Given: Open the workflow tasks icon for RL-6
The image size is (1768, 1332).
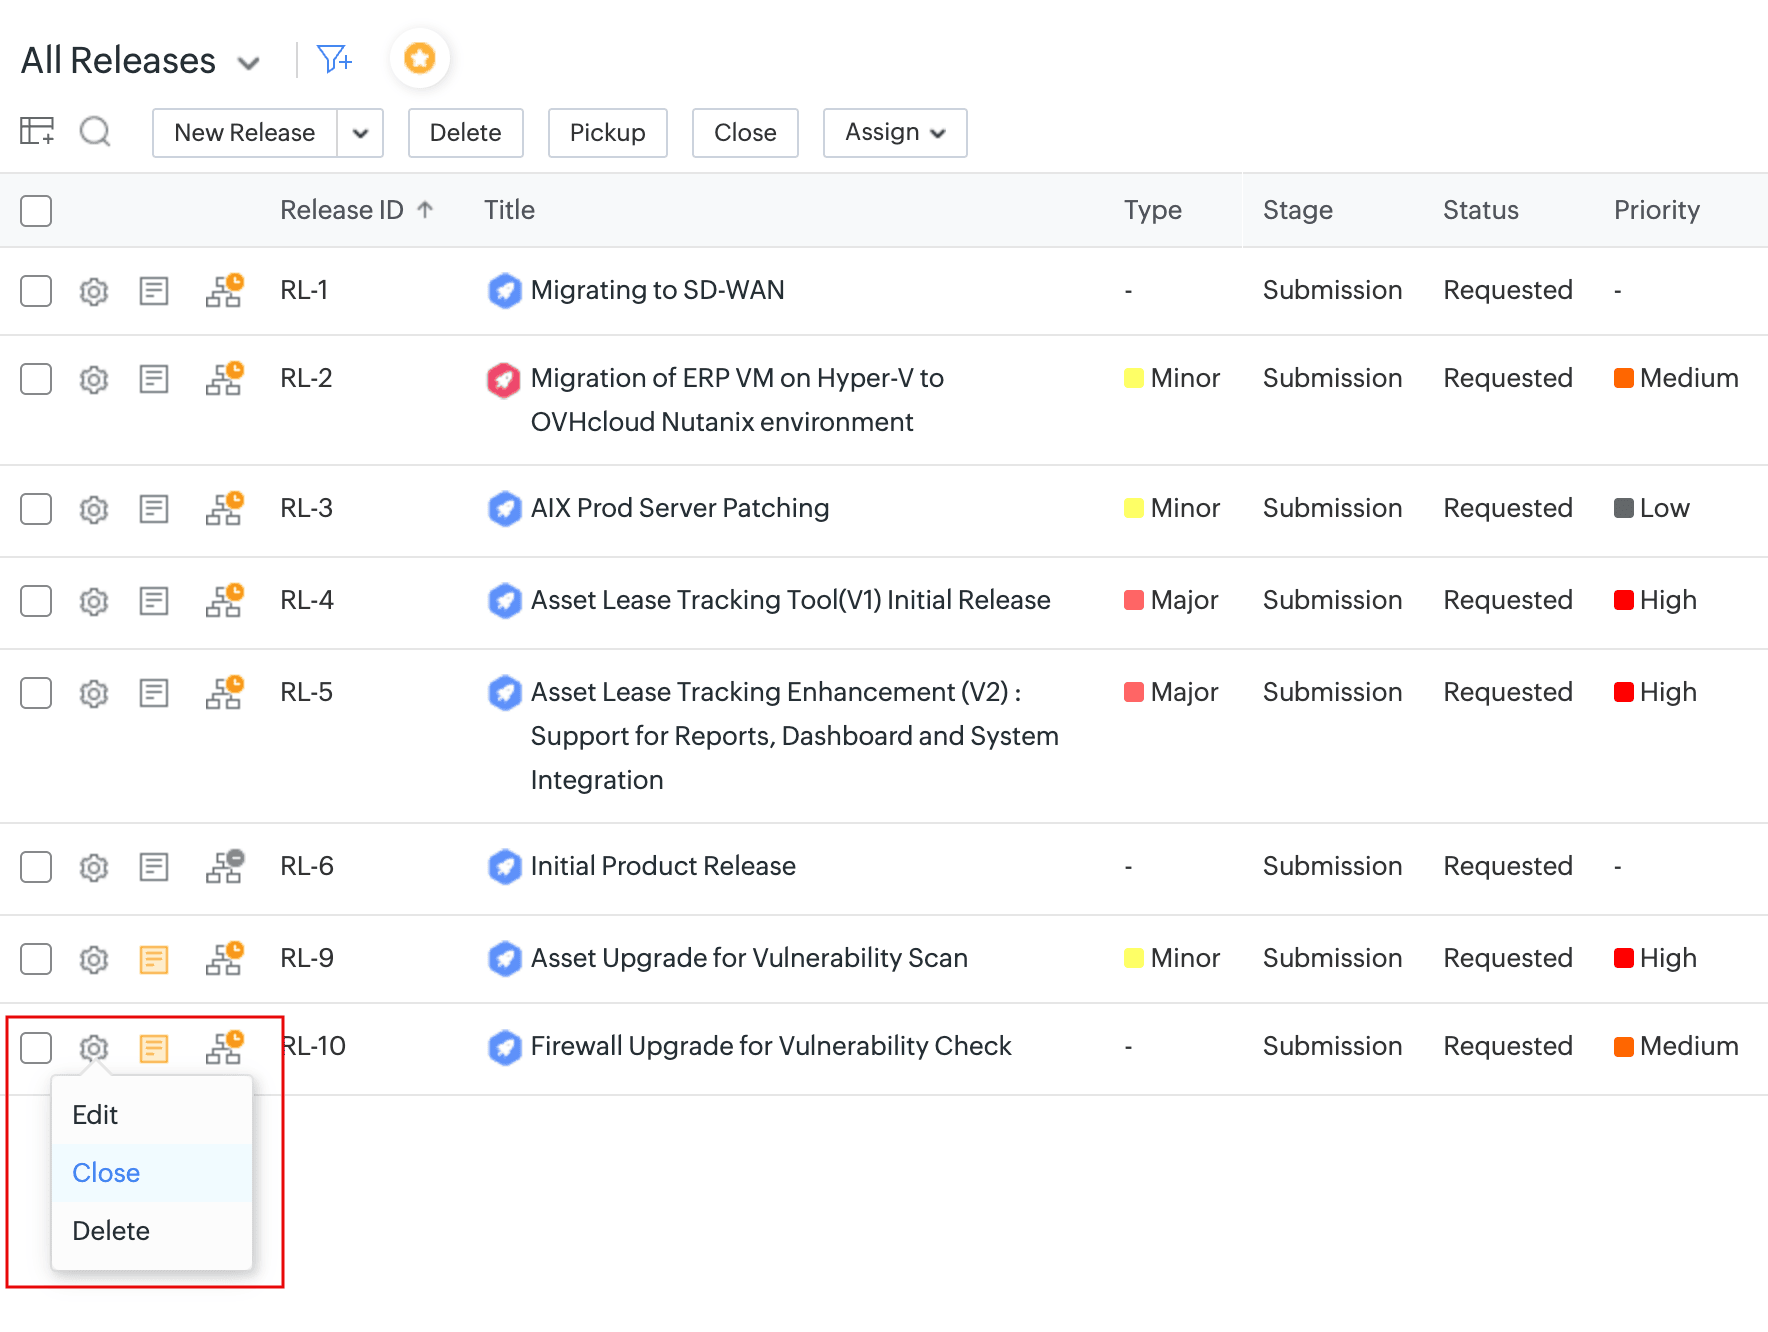Looking at the screenshot, I should [224, 866].
